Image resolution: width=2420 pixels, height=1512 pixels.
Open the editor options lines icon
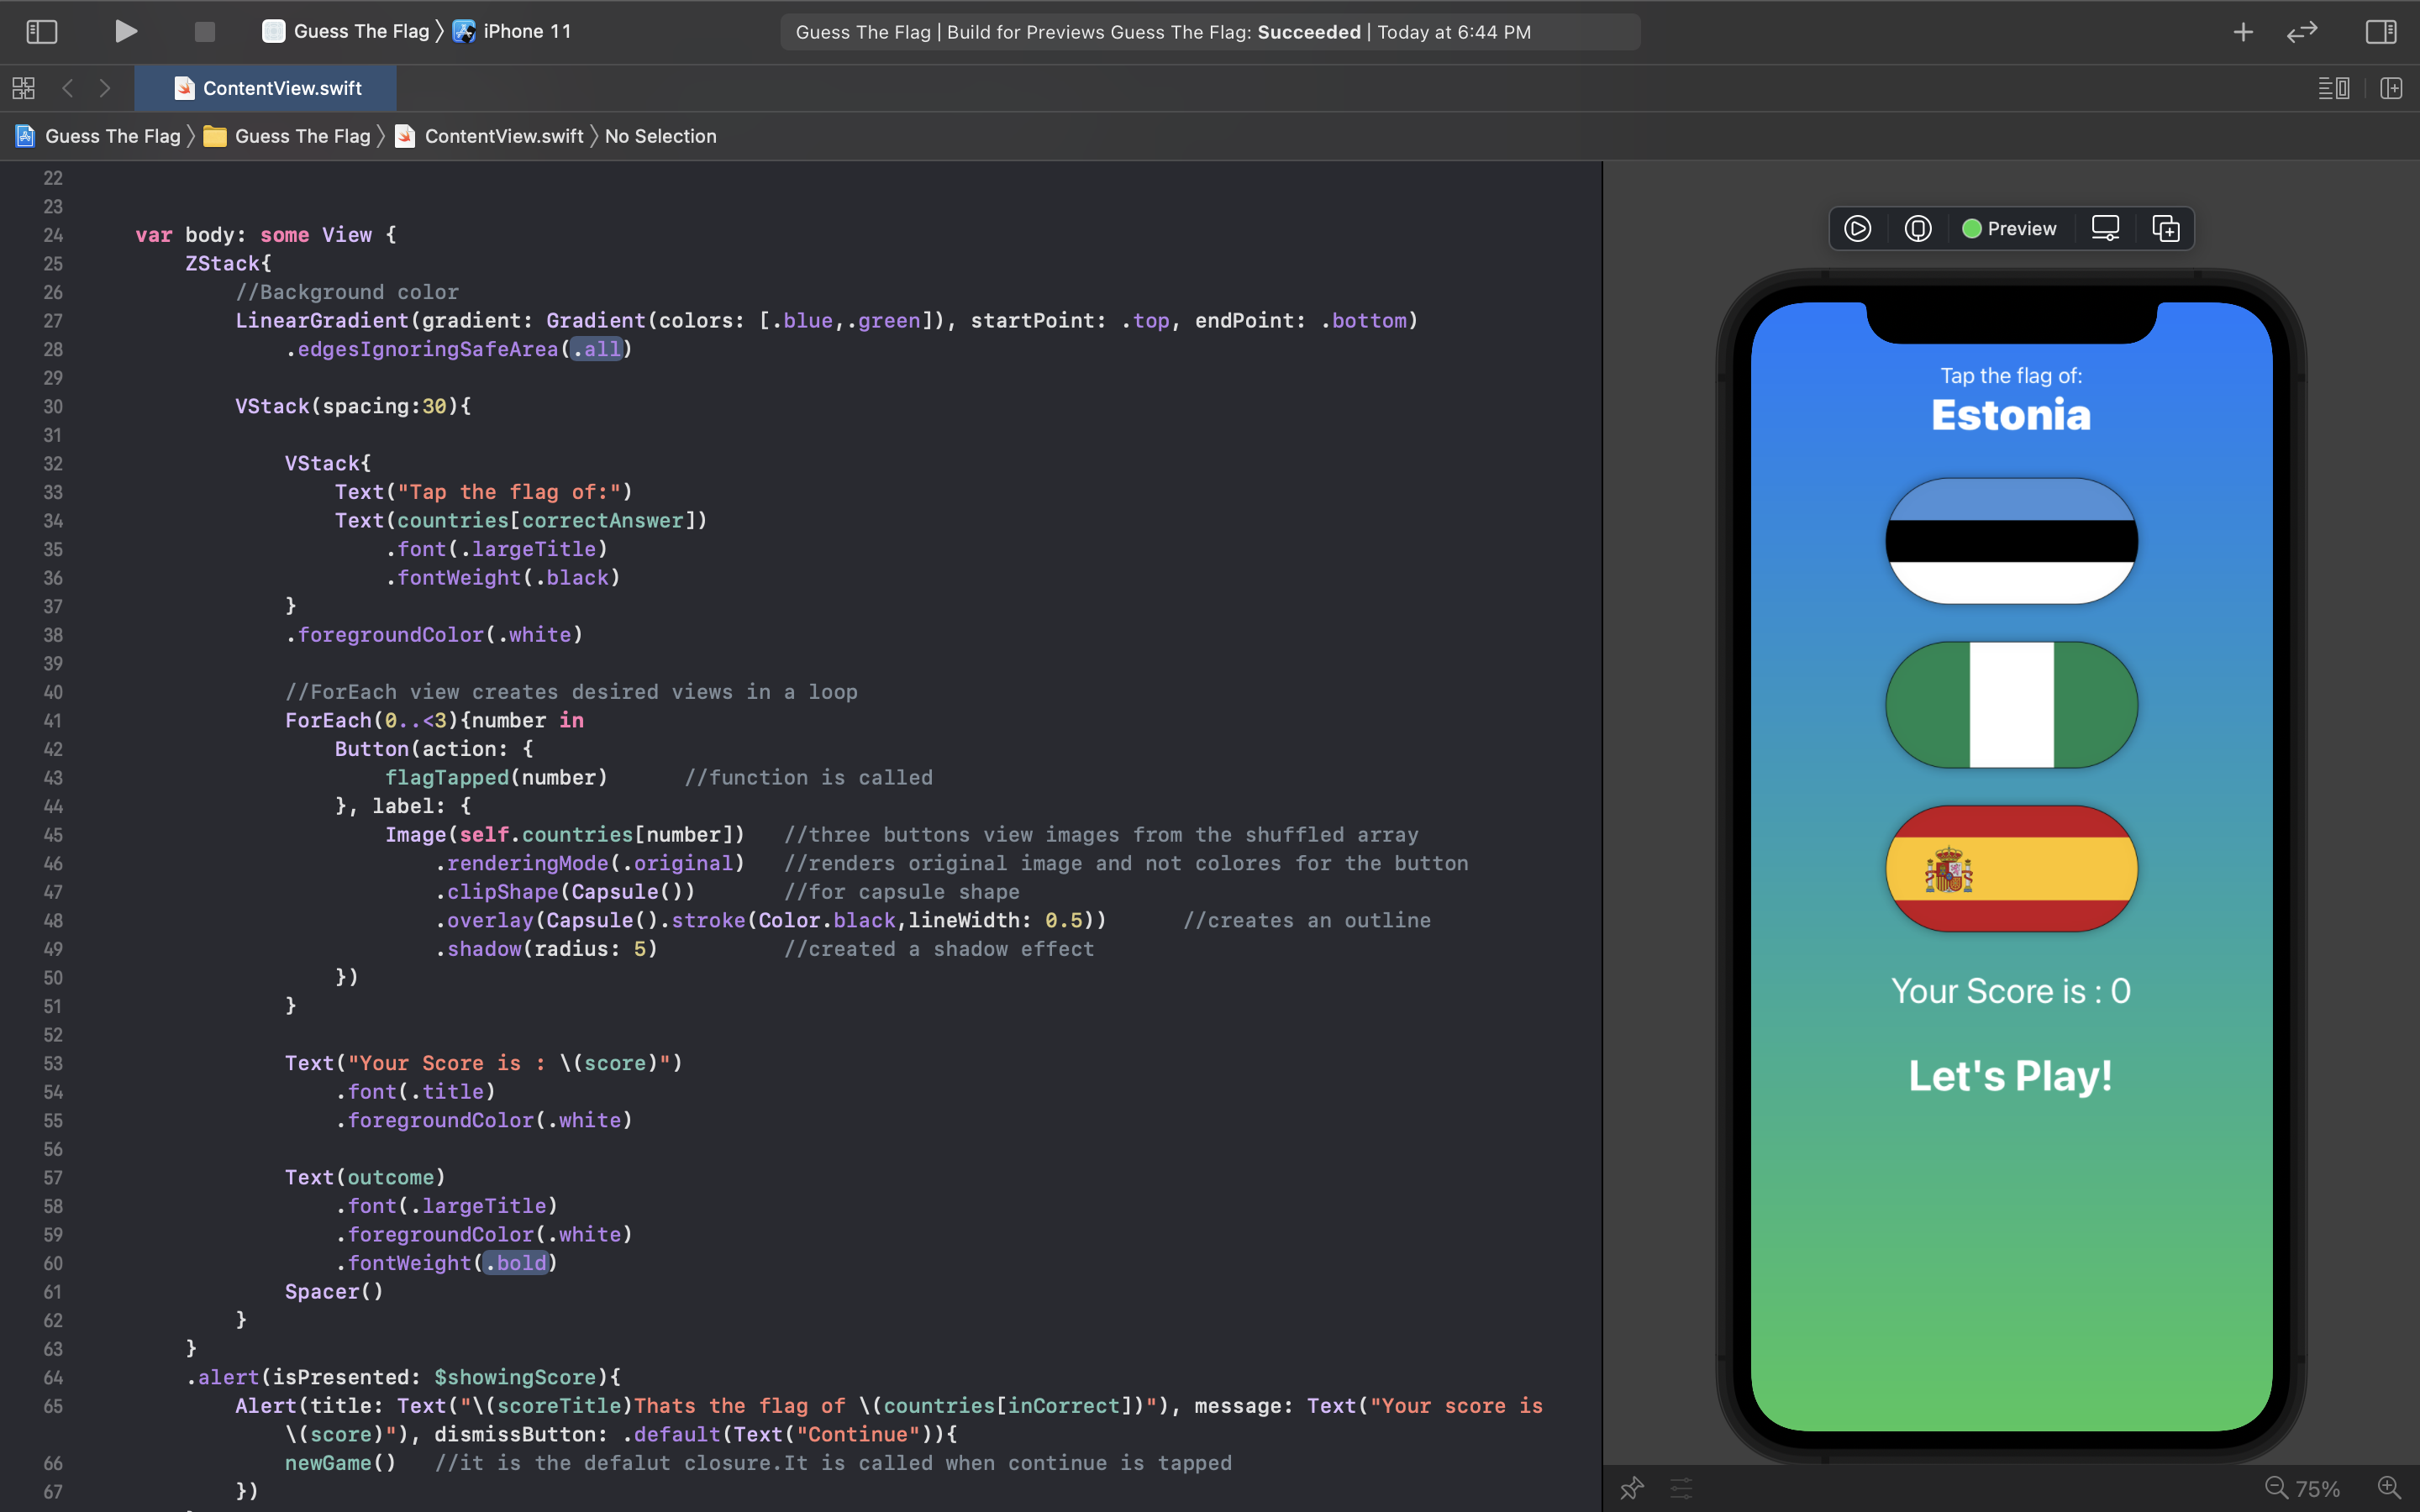pyautogui.click(x=2333, y=88)
